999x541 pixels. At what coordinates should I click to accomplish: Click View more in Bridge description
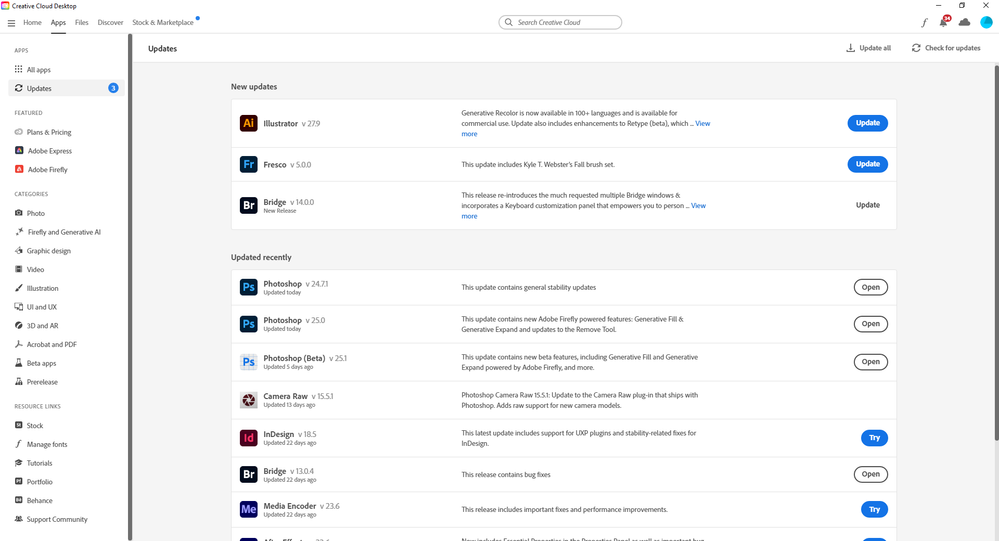tap(698, 206)
